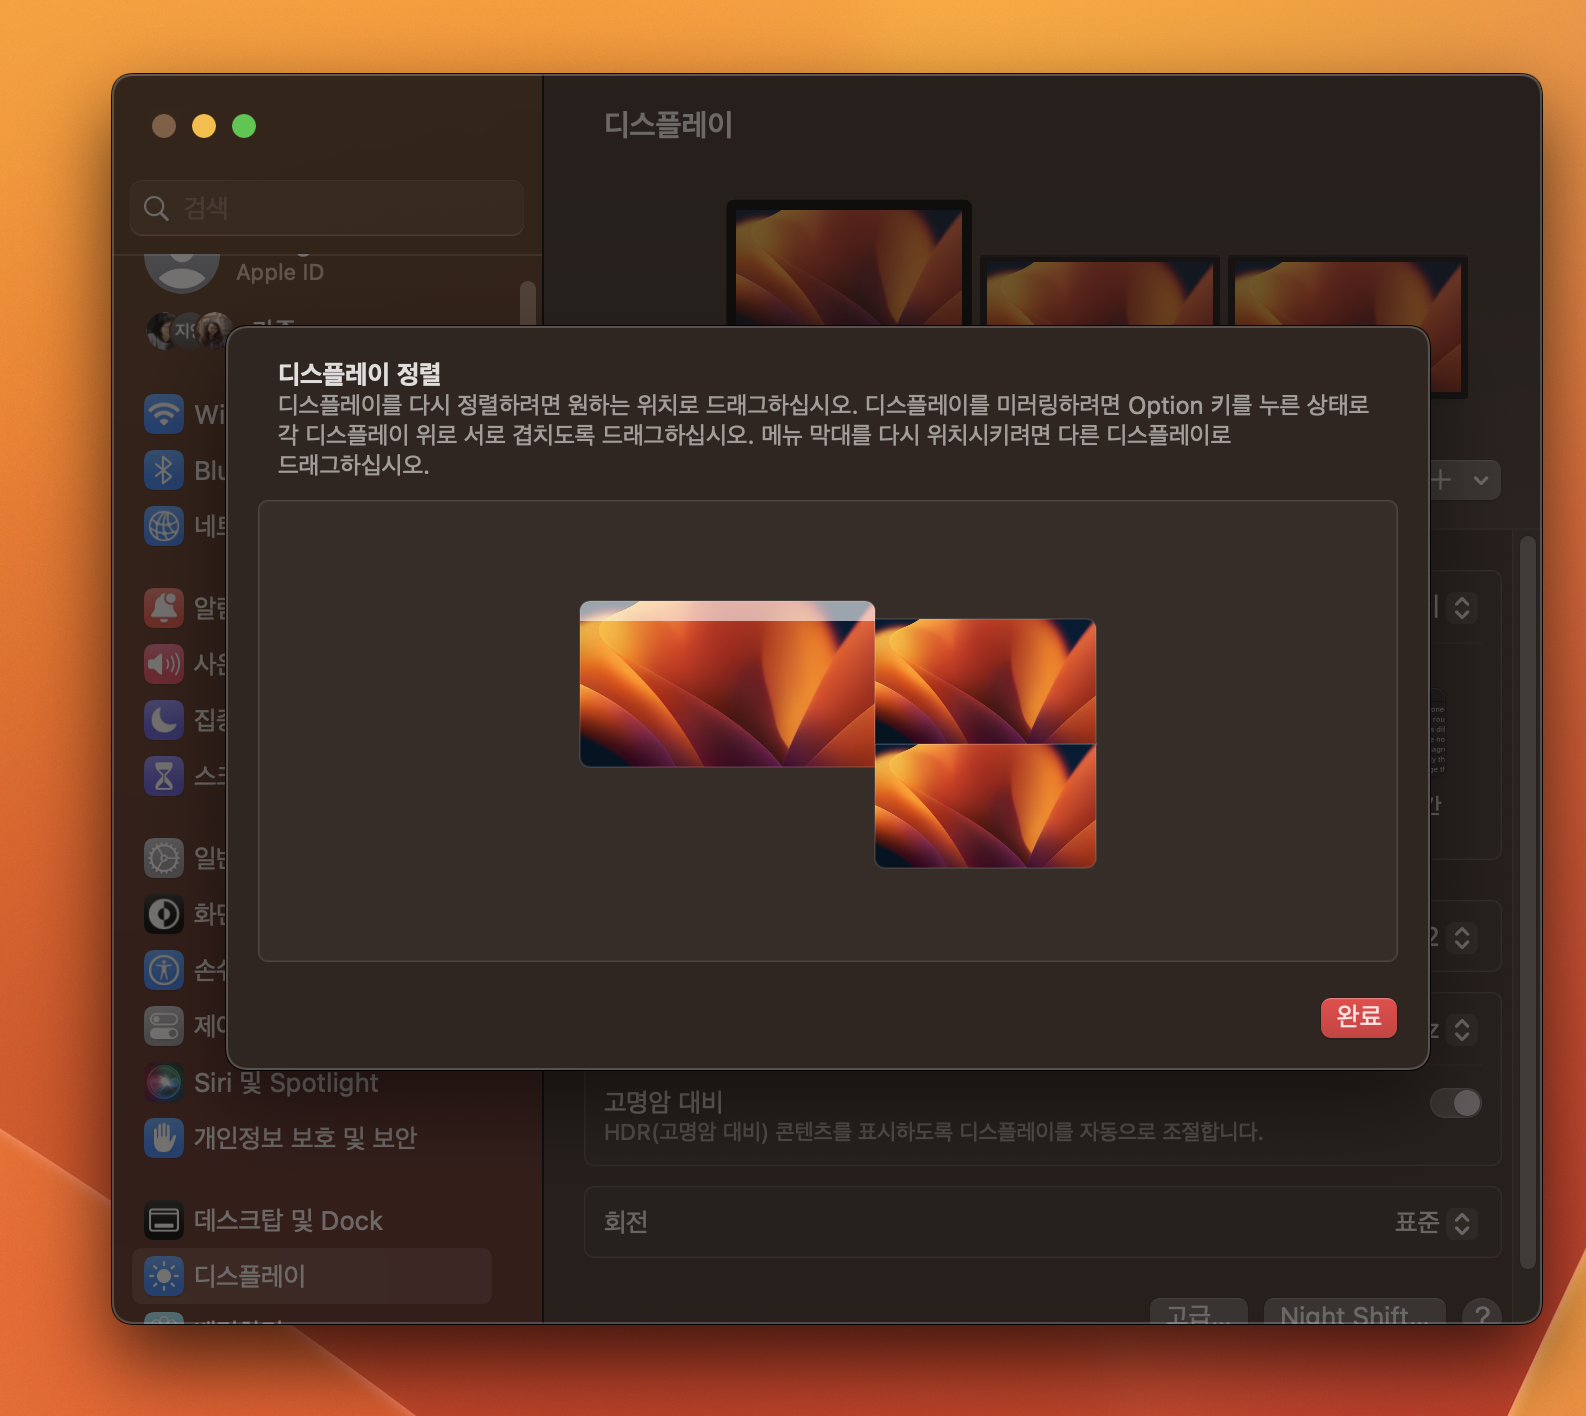The width and height of the screenshot is (1586, 1416).
Task: Click the sidebar vertical scrollbar
Action: click(x=528, y=303)
